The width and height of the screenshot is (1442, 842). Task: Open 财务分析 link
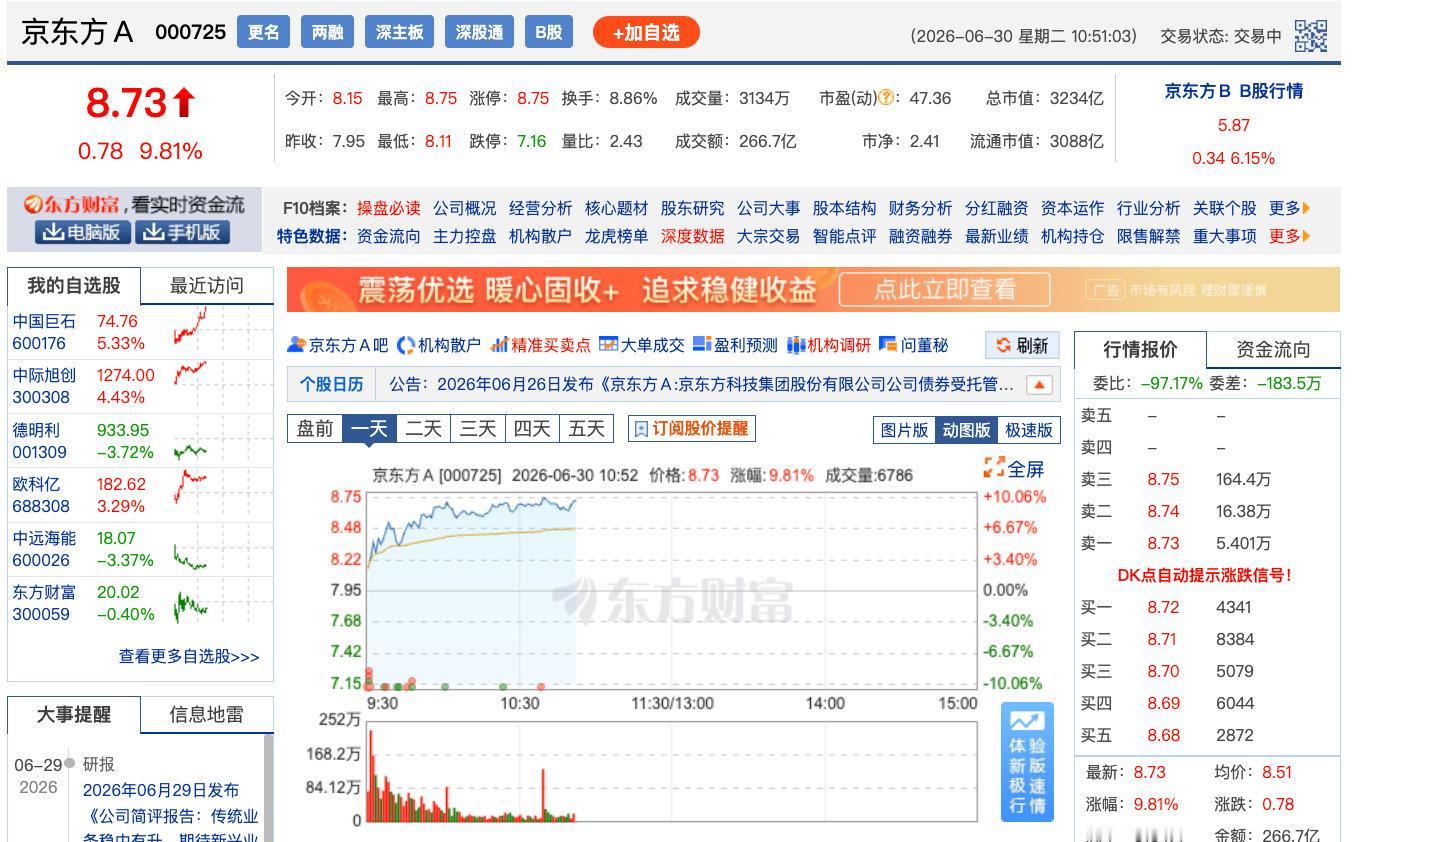(920, 208)
